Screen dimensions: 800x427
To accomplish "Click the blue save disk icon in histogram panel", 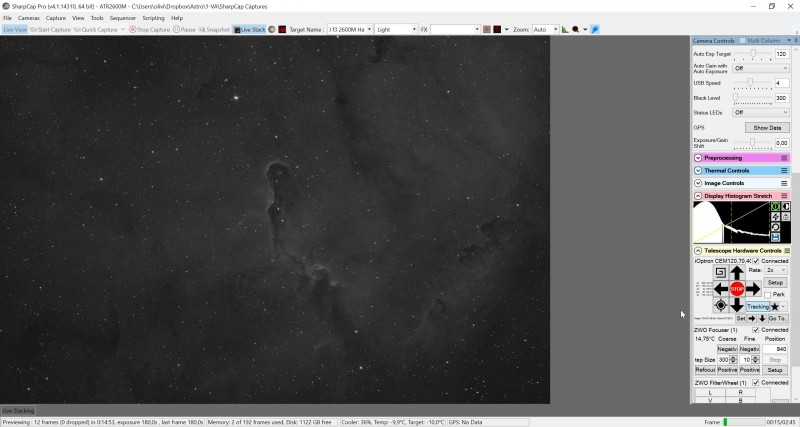I will [x=776, y=237].
